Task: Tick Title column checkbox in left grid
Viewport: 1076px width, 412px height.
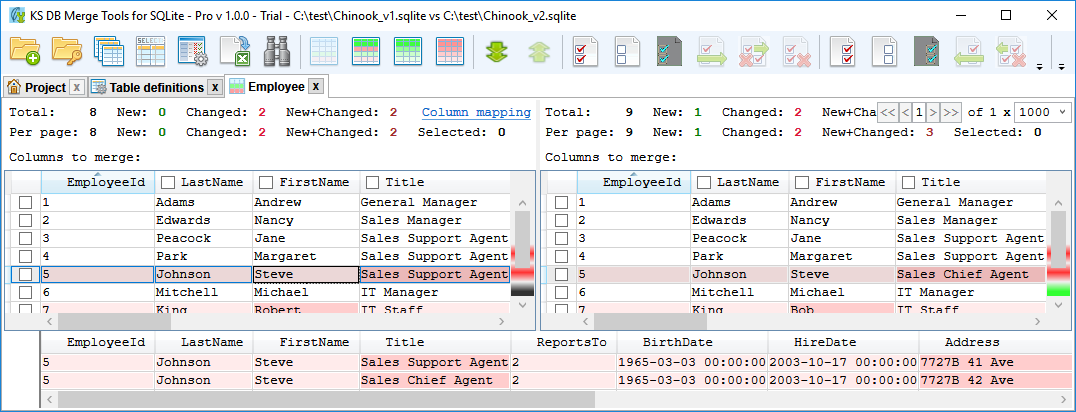Action: [371, 182]
